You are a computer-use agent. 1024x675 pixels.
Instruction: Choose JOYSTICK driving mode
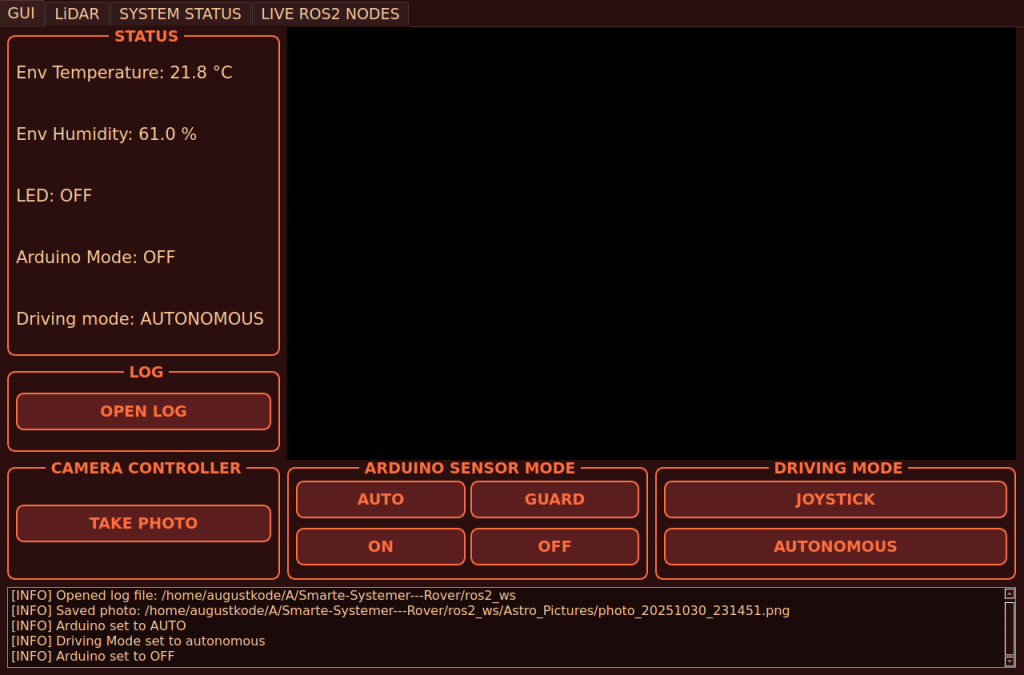[835, 499]
